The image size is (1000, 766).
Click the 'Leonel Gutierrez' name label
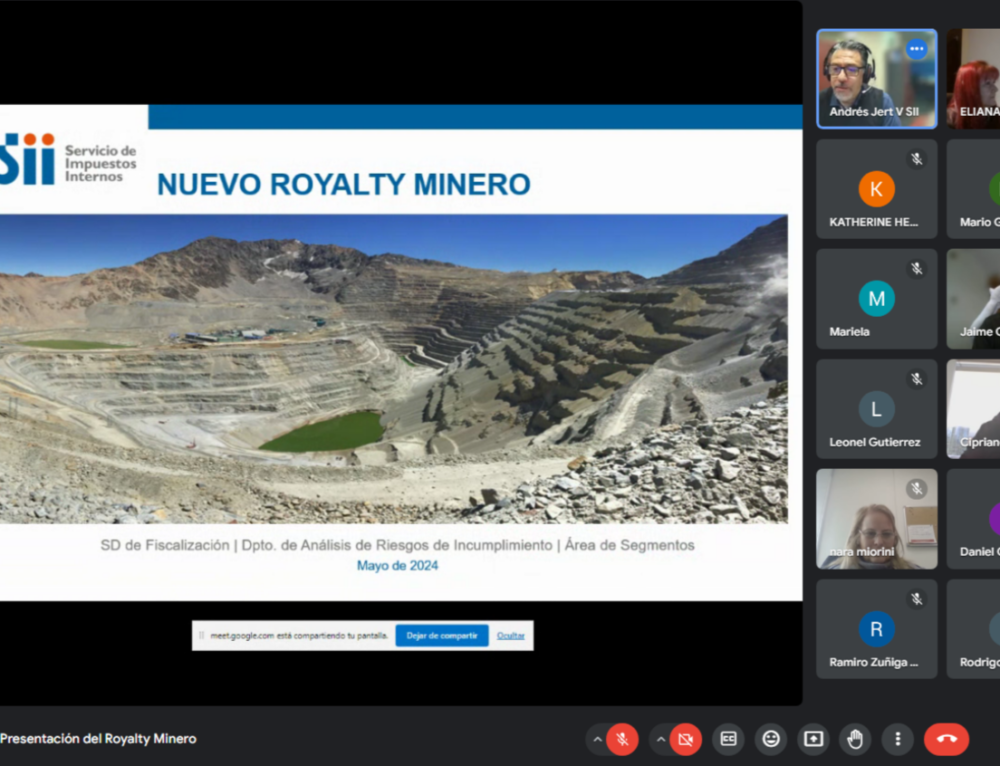(x=875, y=442)
